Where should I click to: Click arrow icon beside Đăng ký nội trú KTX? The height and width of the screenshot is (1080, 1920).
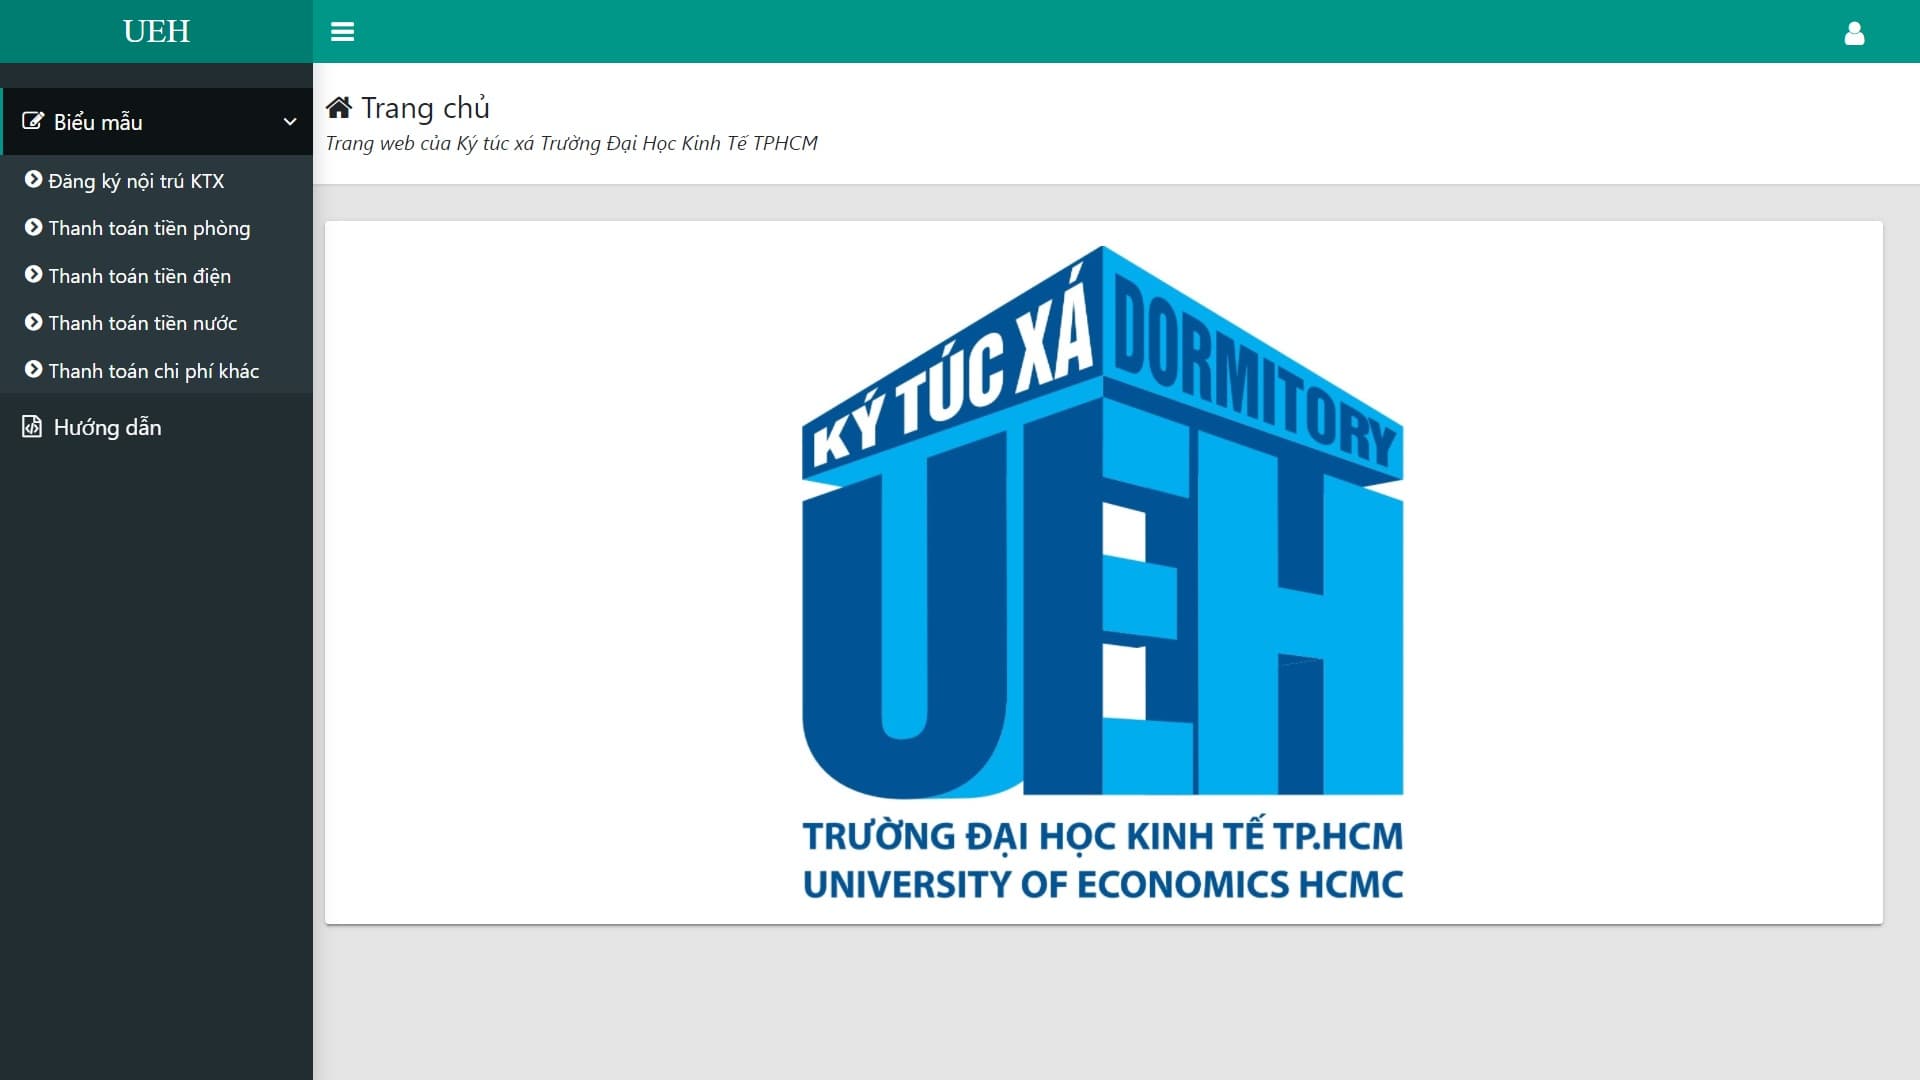tap(33, 179)
